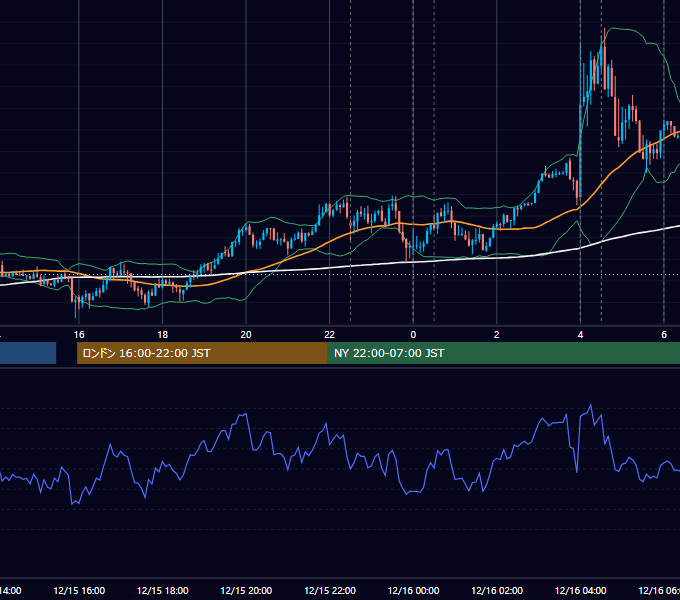
Task: Click the NY 22:00-07:00 JST session bar
Action: (503, 353)
